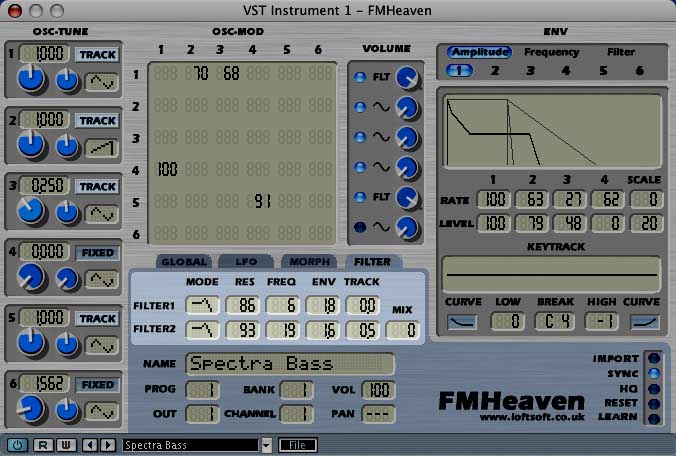
Task: Click Filter2 mode lowpass shape icon
Action: click(x=202, y=330)
